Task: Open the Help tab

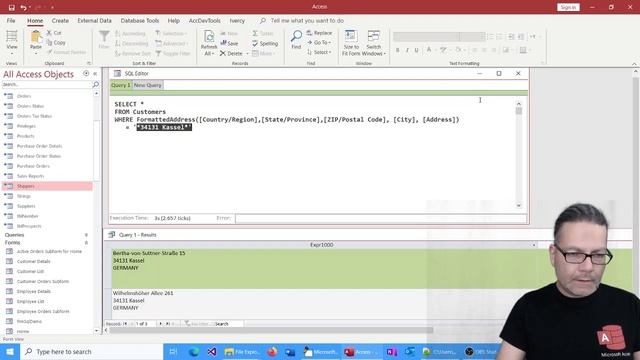Action: [173, 20]
